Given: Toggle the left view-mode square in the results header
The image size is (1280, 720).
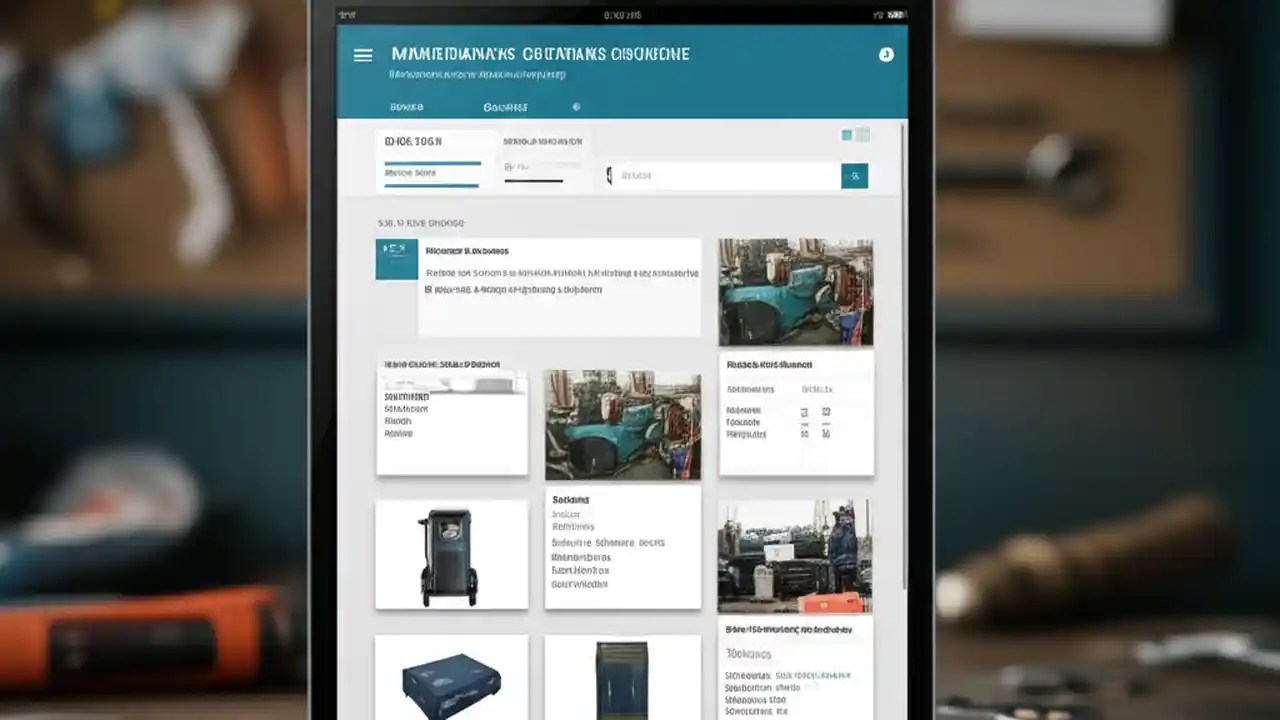Looking at the screenshot, I should 845,134.
